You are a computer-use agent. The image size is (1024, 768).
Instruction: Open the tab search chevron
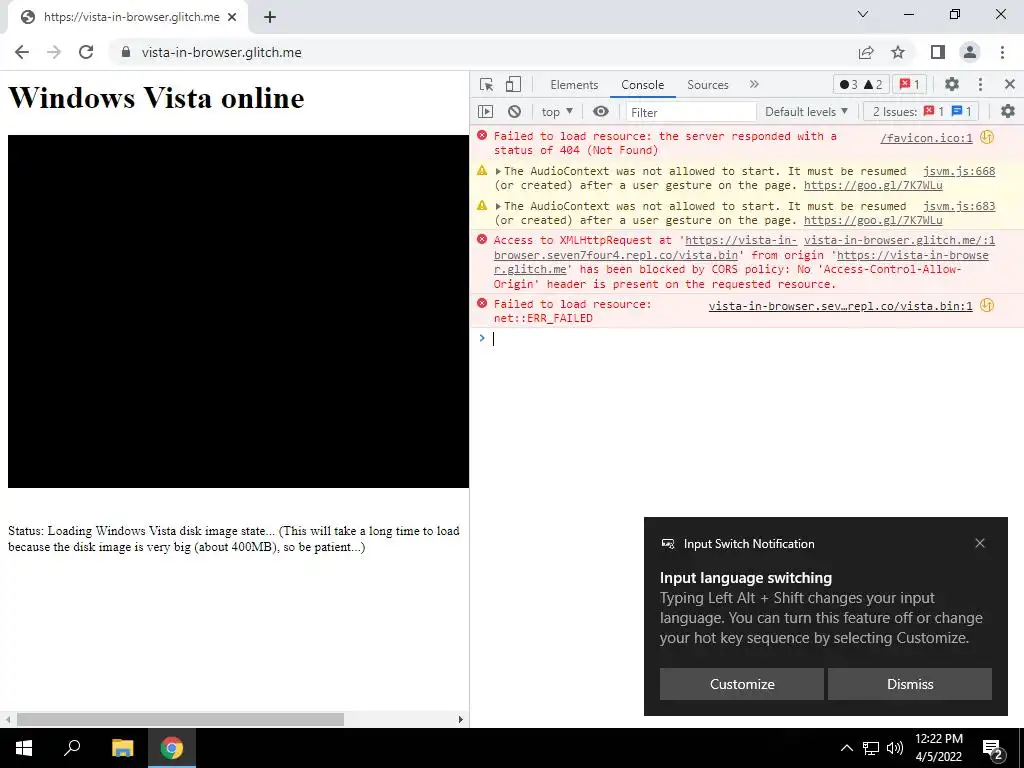click(863, 14)
